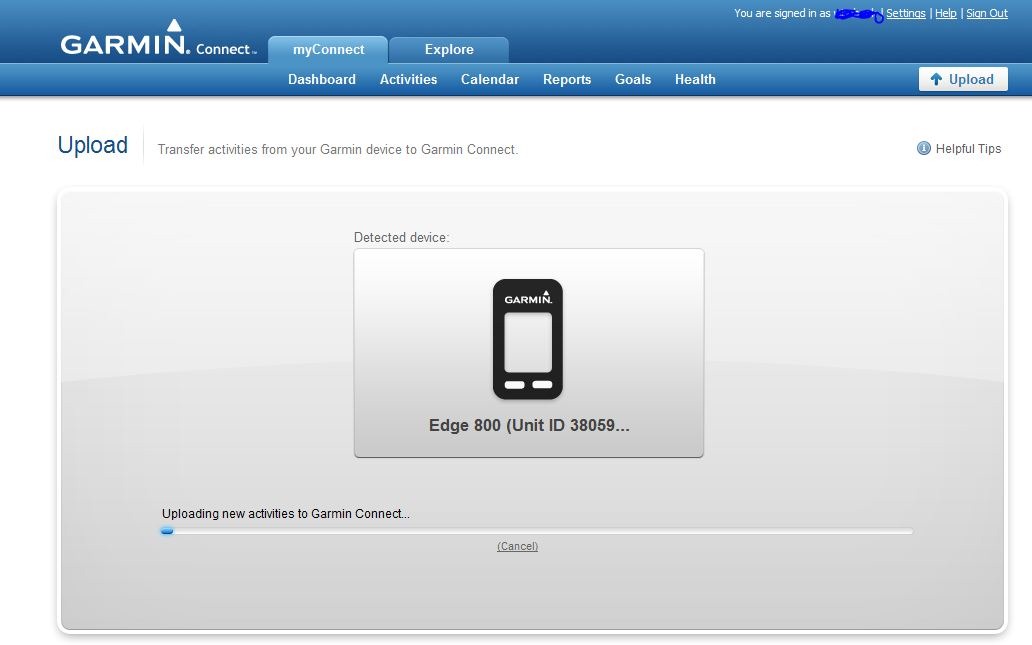Select the Edge 800 device icon
The width and height of the screenshot is (1032, 645).
tap(528, 339)
